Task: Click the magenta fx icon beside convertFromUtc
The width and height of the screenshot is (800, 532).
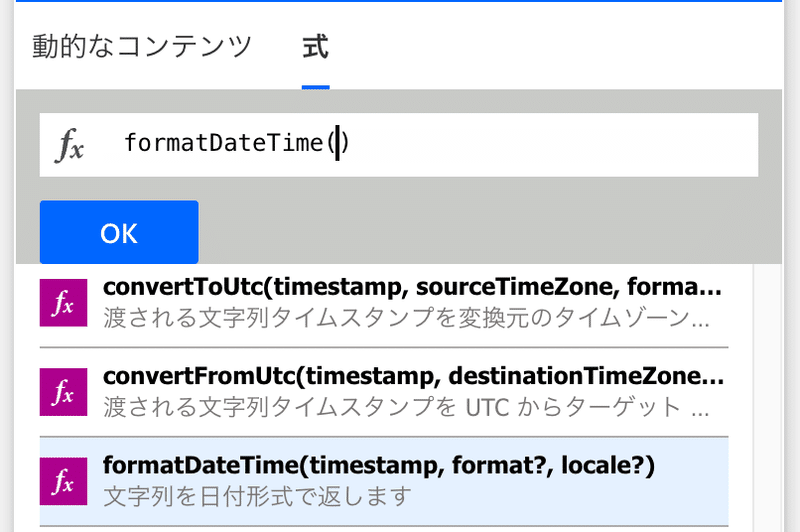Action: (63, 392)
